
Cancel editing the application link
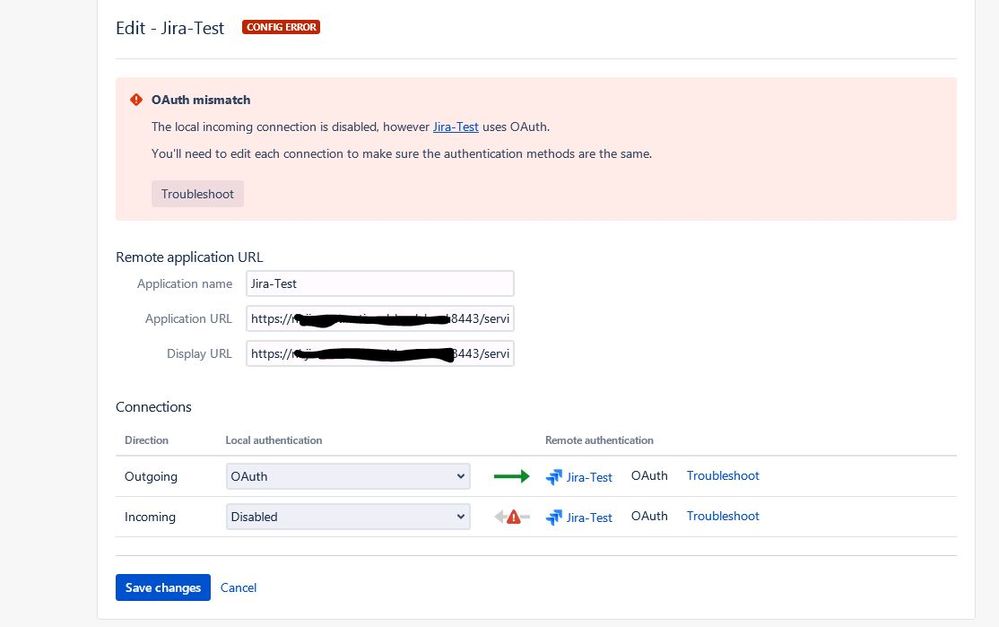(238, 587)
